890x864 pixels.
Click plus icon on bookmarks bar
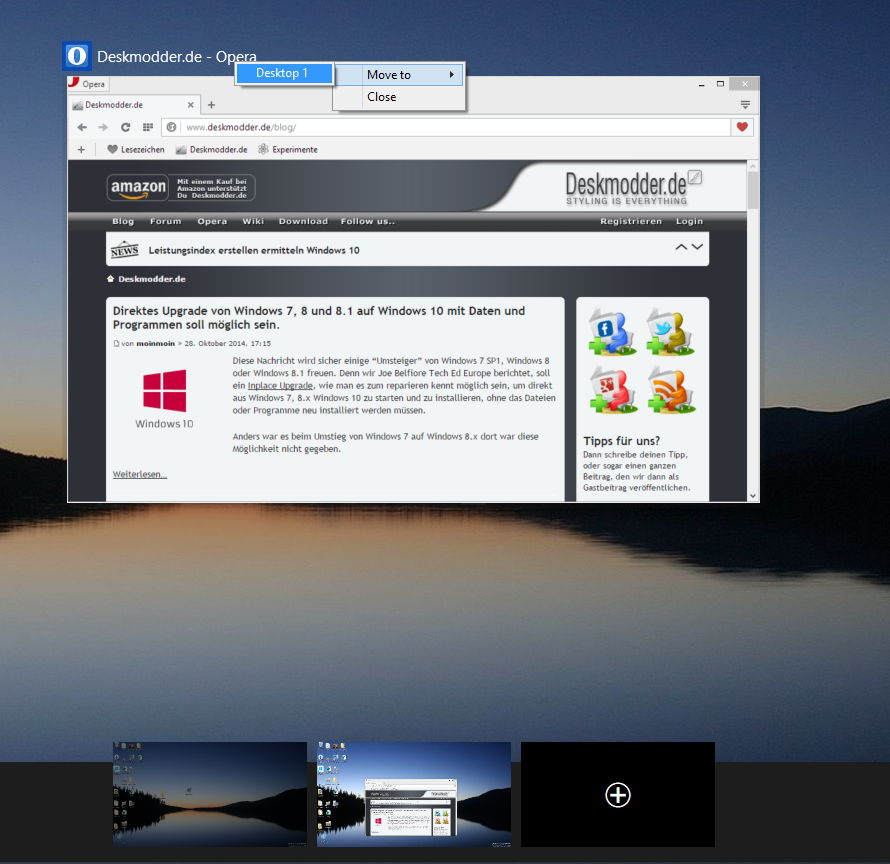[x=81, y=150]
